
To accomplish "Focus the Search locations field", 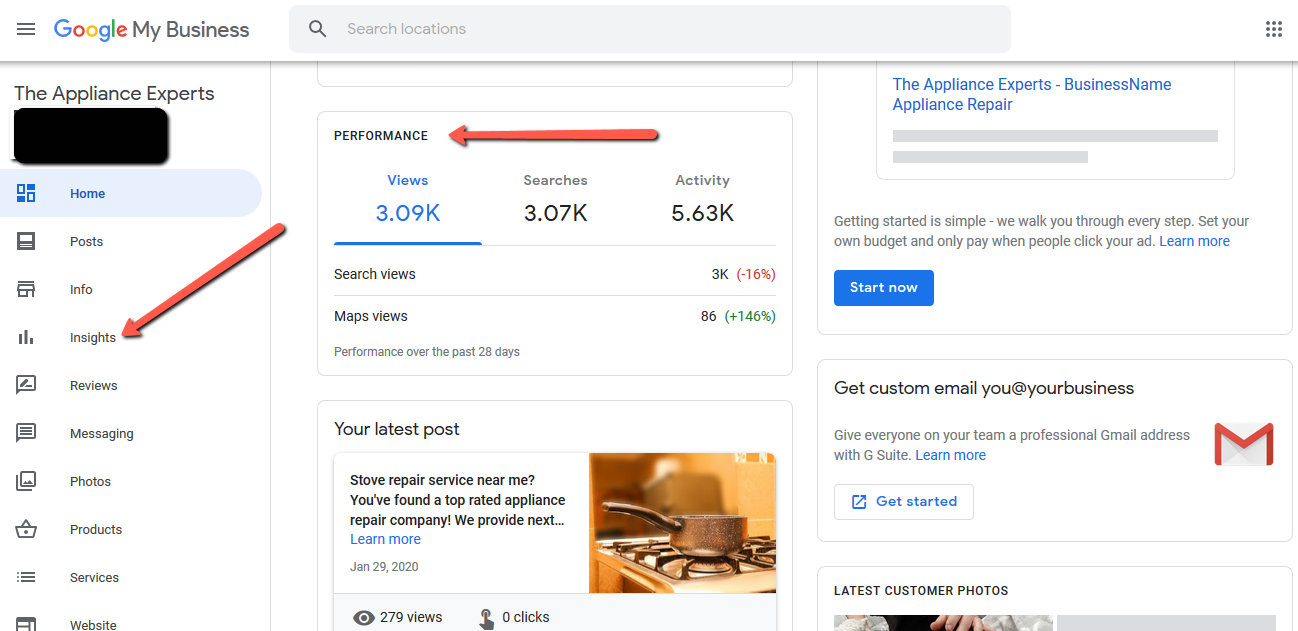I will point(650,29).
